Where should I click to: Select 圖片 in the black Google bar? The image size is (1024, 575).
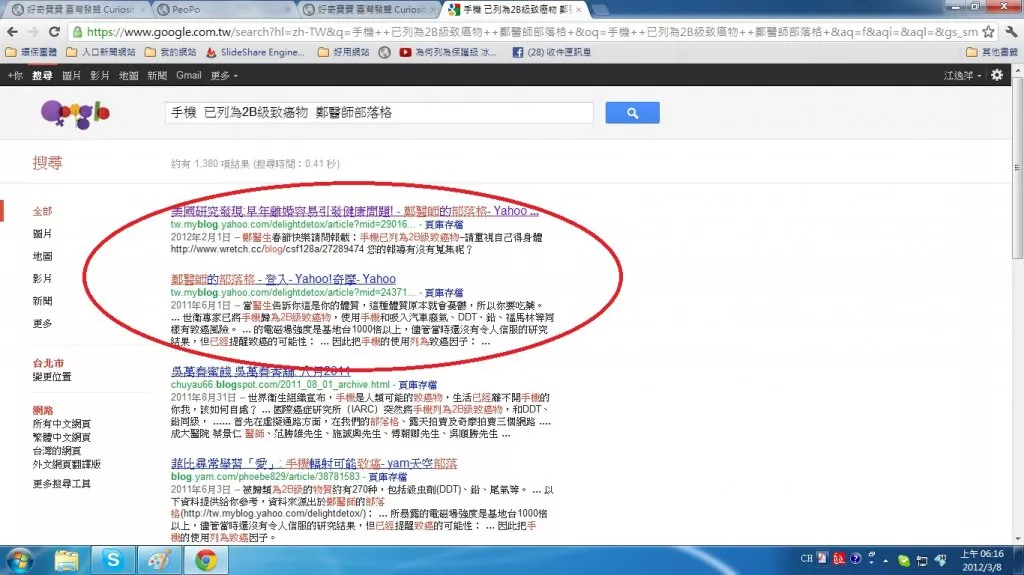(x=71, y=75)
